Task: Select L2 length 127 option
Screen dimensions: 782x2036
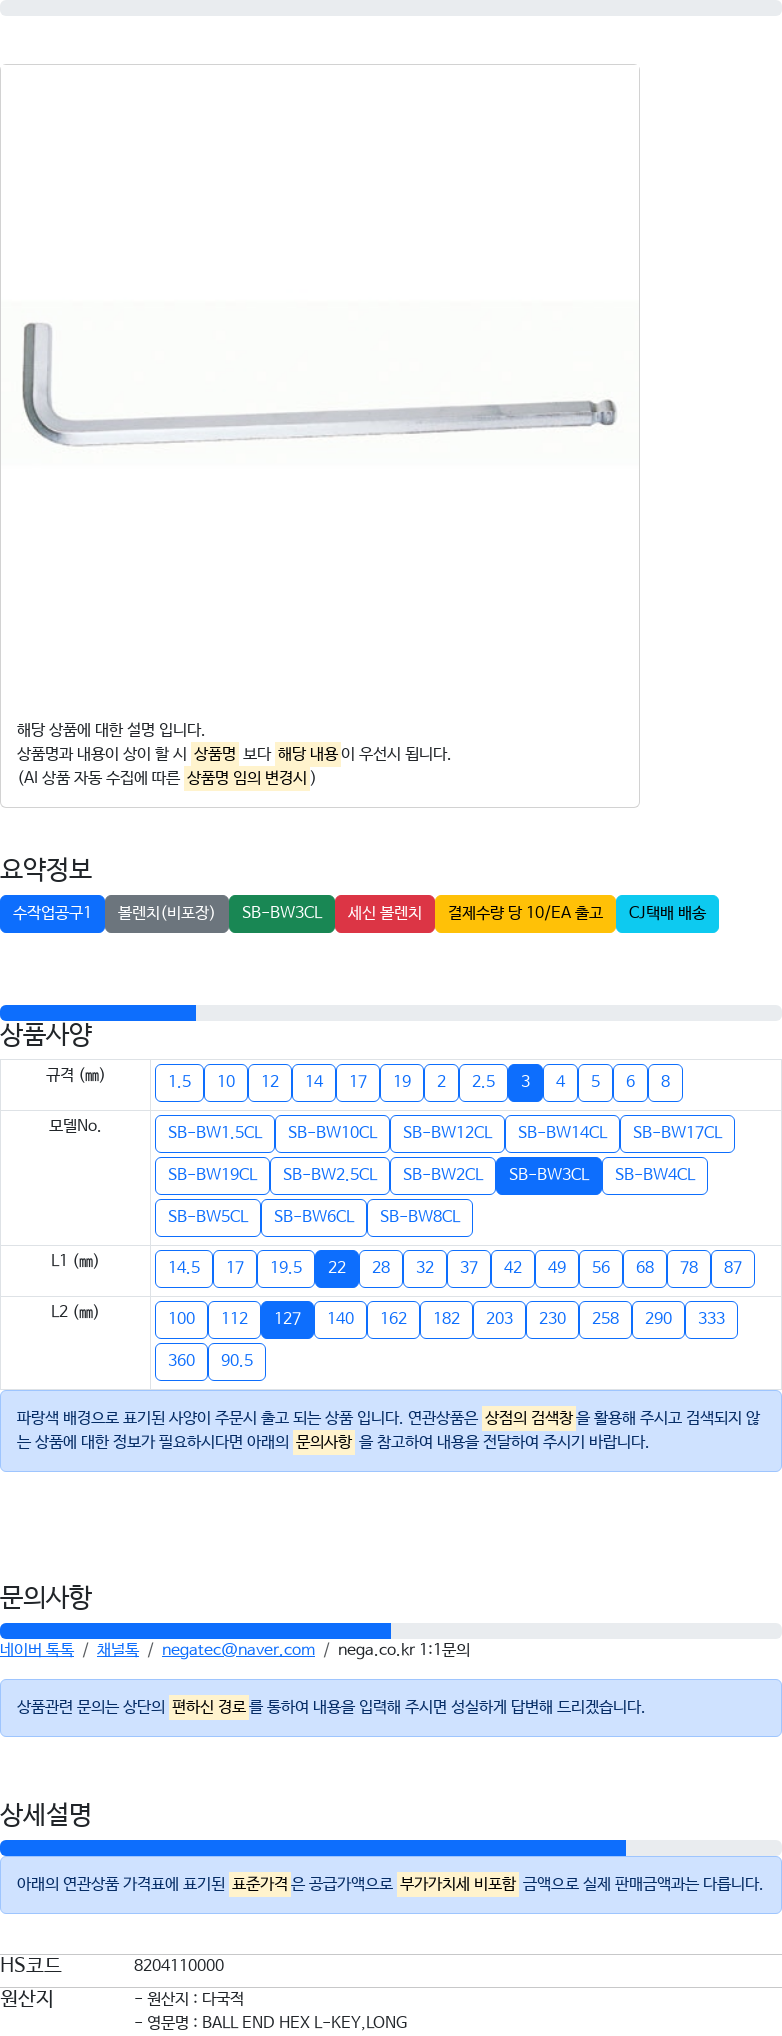Action: coord(287,1319)
